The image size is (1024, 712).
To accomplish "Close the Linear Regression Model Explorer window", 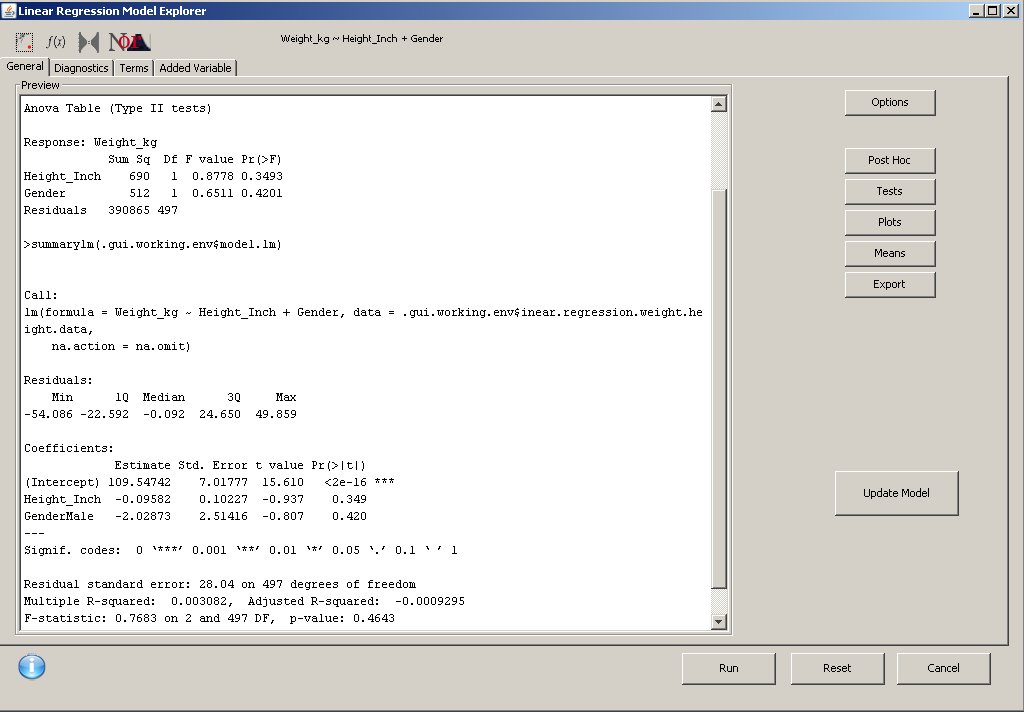I will coord(1010,10).
